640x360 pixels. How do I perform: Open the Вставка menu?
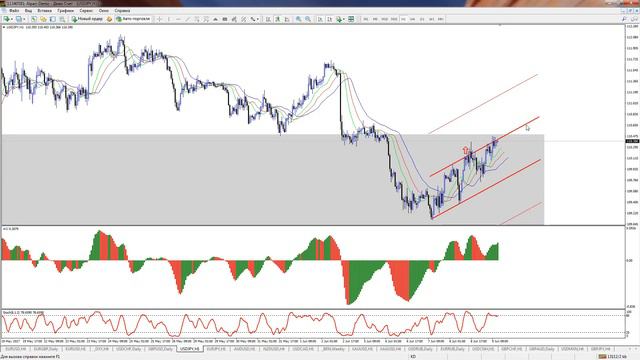(44, 11)
